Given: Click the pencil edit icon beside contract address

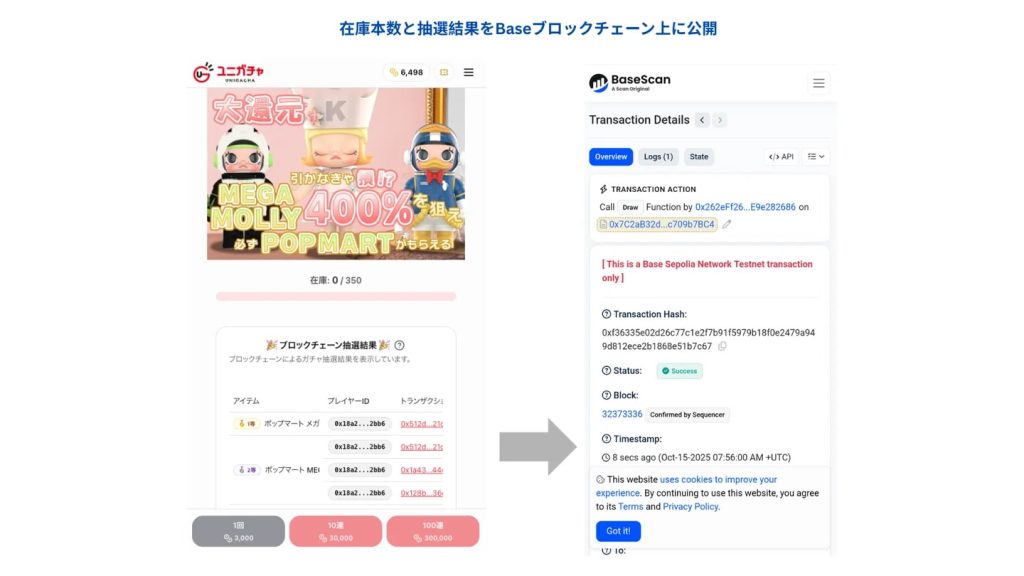Looking at the screenshot, I should tap(727, 224).
